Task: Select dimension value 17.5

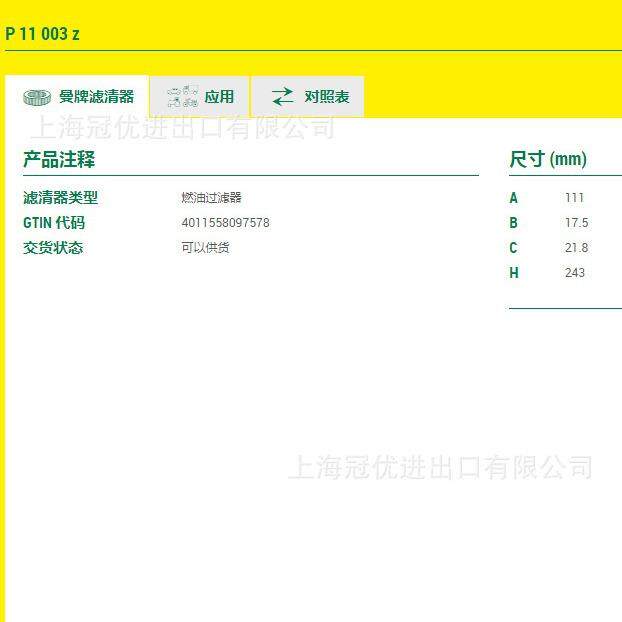Action: coord(577,223)
